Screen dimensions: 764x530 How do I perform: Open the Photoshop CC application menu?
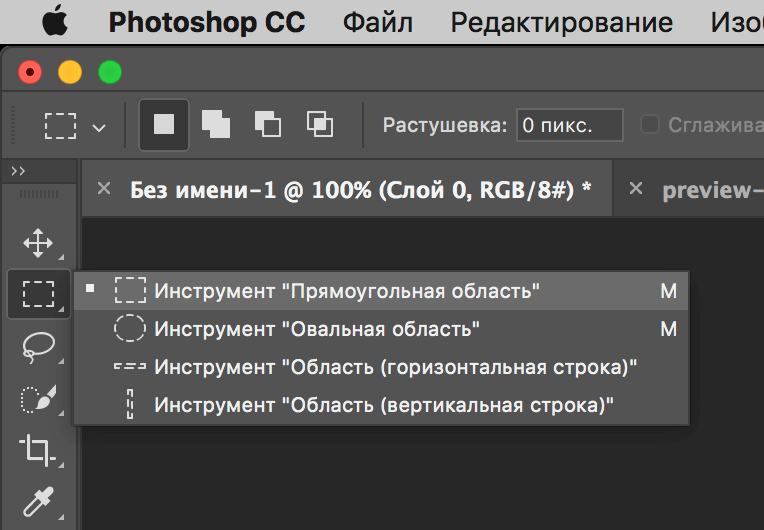tap(207, 22)
